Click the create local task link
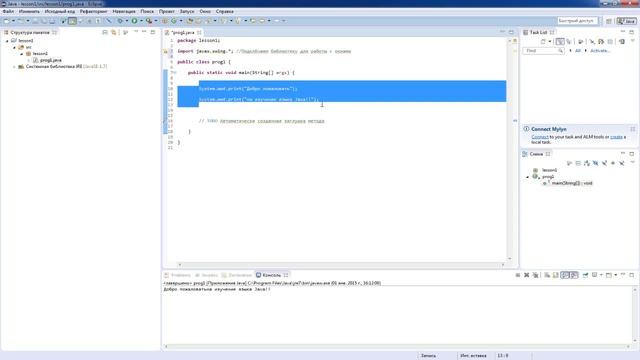 click(x=616, y=137)
